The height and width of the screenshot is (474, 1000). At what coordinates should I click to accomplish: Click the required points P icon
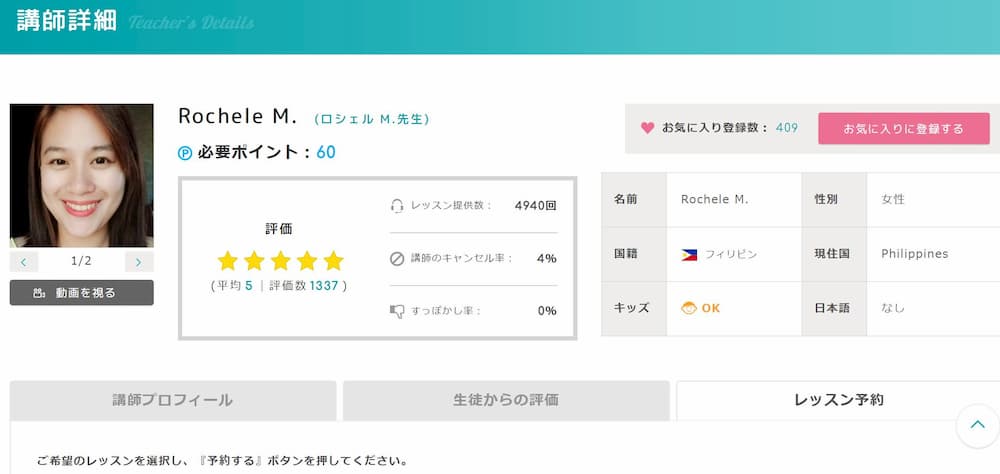pos(184,153)
